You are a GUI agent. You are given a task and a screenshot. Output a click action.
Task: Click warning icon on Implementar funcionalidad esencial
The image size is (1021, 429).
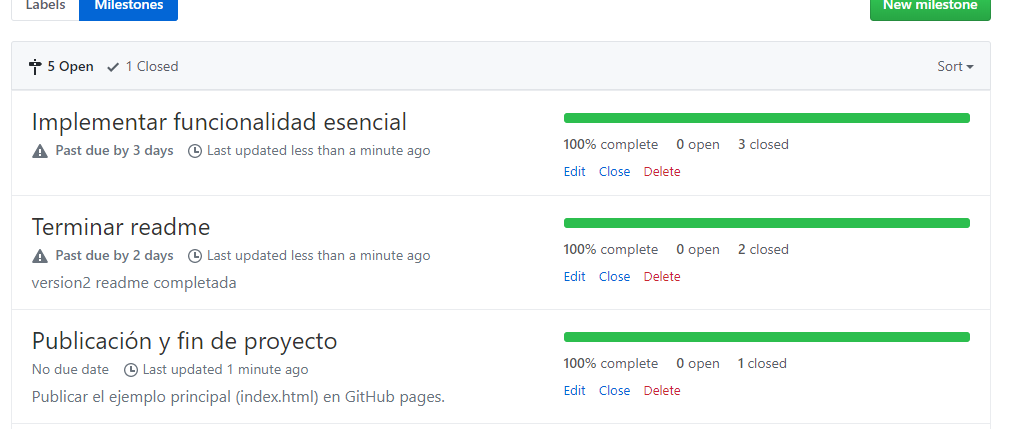pyautogui.click(x=40, y=151)
